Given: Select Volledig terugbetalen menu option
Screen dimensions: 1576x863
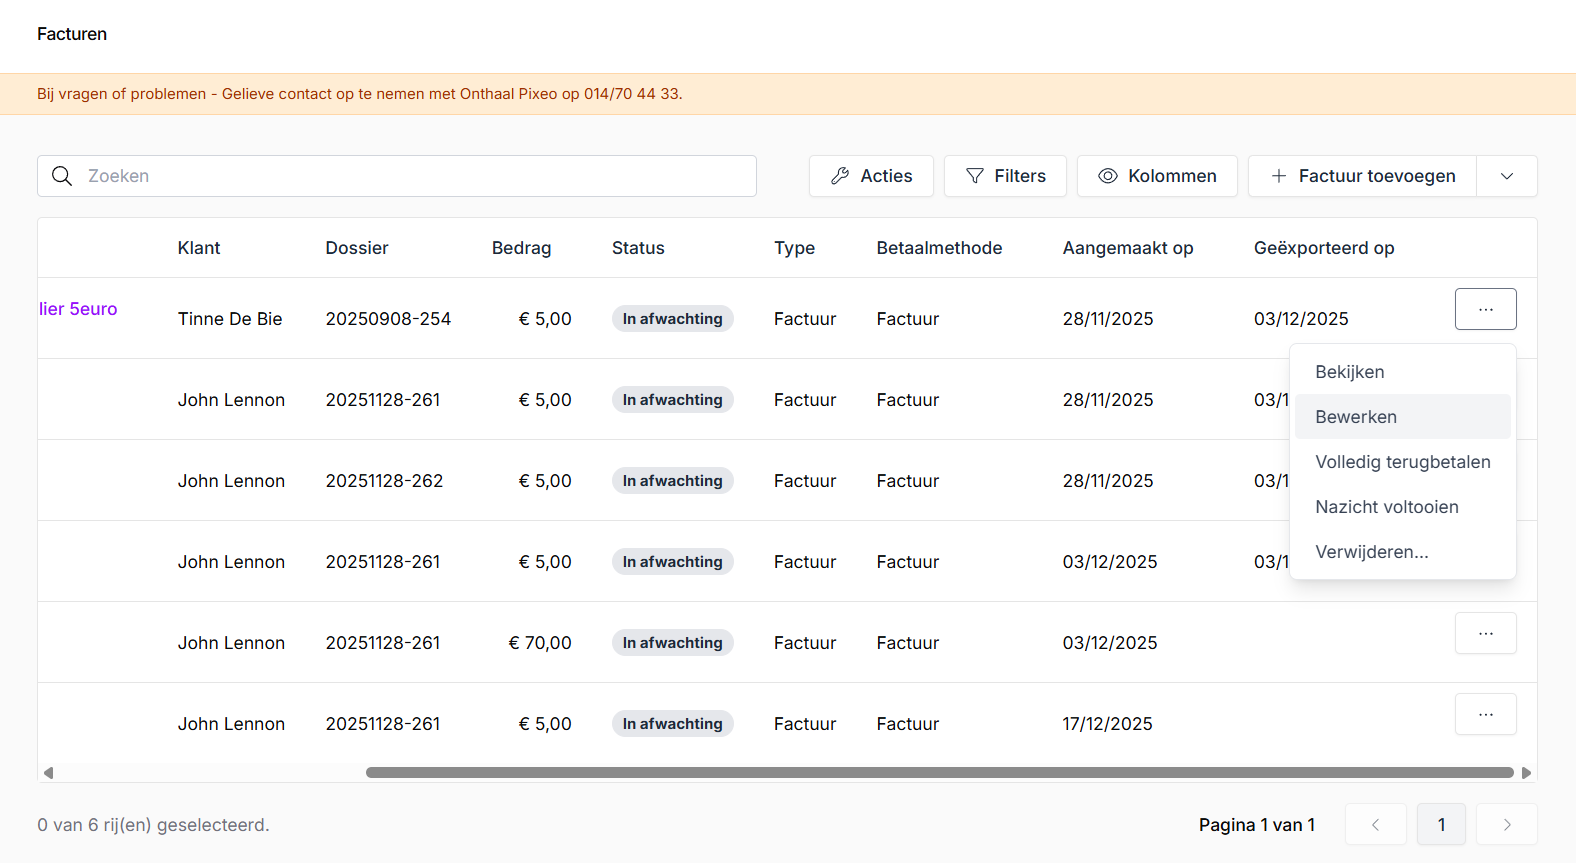Looking at the screenshot, I should point(1402,462).
